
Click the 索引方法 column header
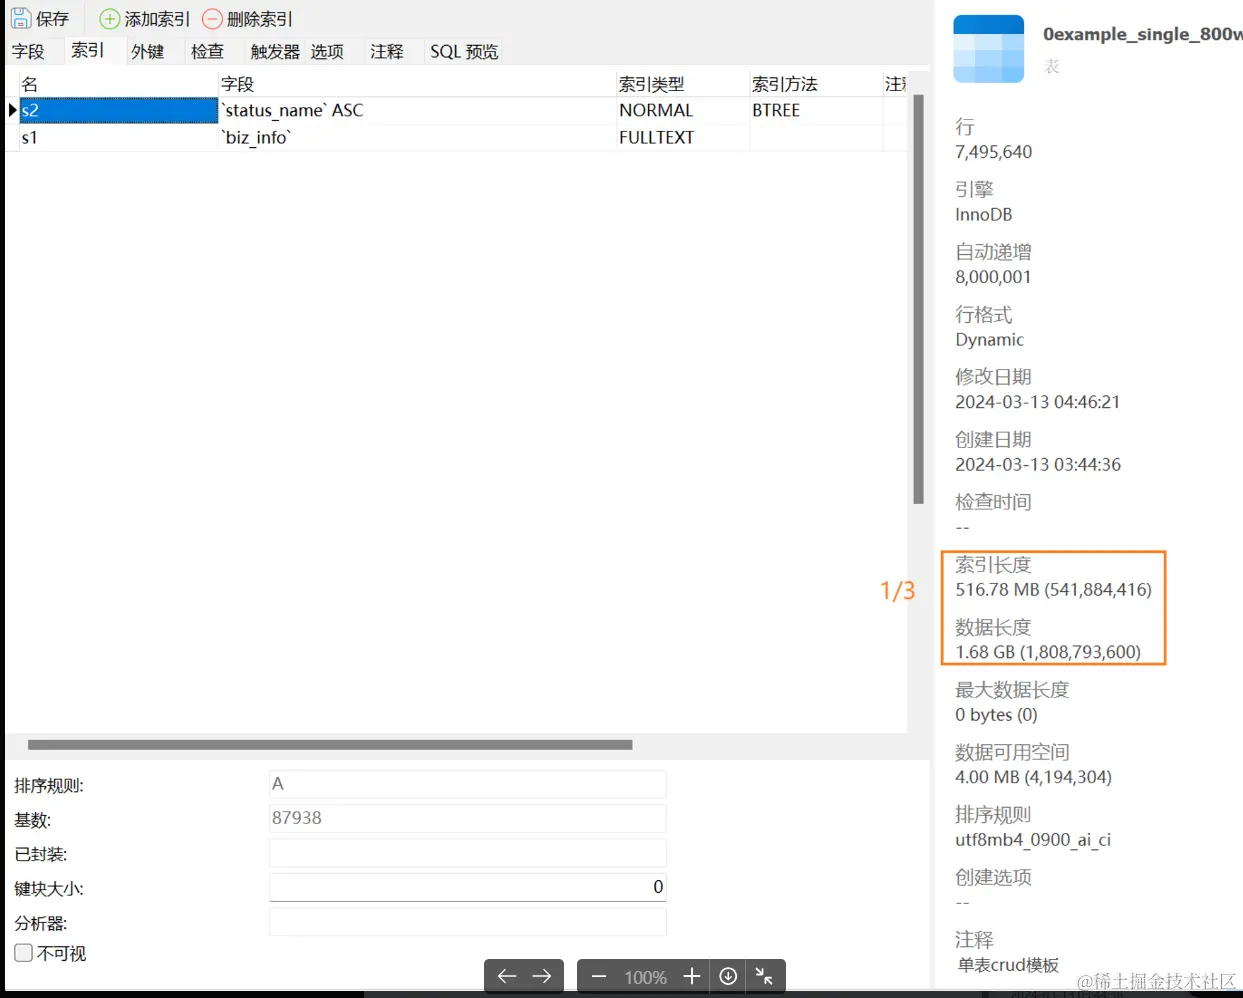pos(816,84)
